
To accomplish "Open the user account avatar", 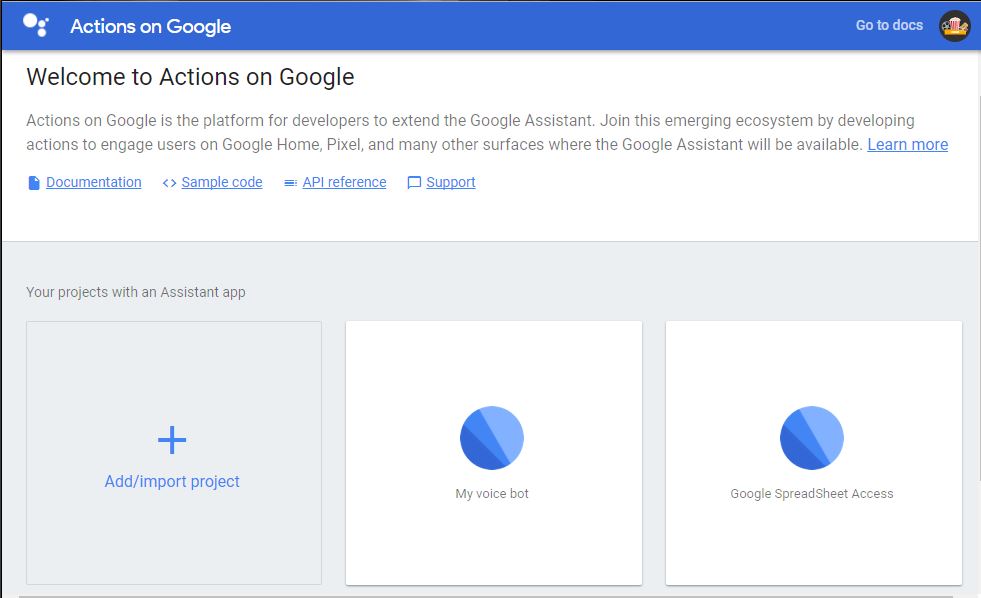I will tap(955, 26).
